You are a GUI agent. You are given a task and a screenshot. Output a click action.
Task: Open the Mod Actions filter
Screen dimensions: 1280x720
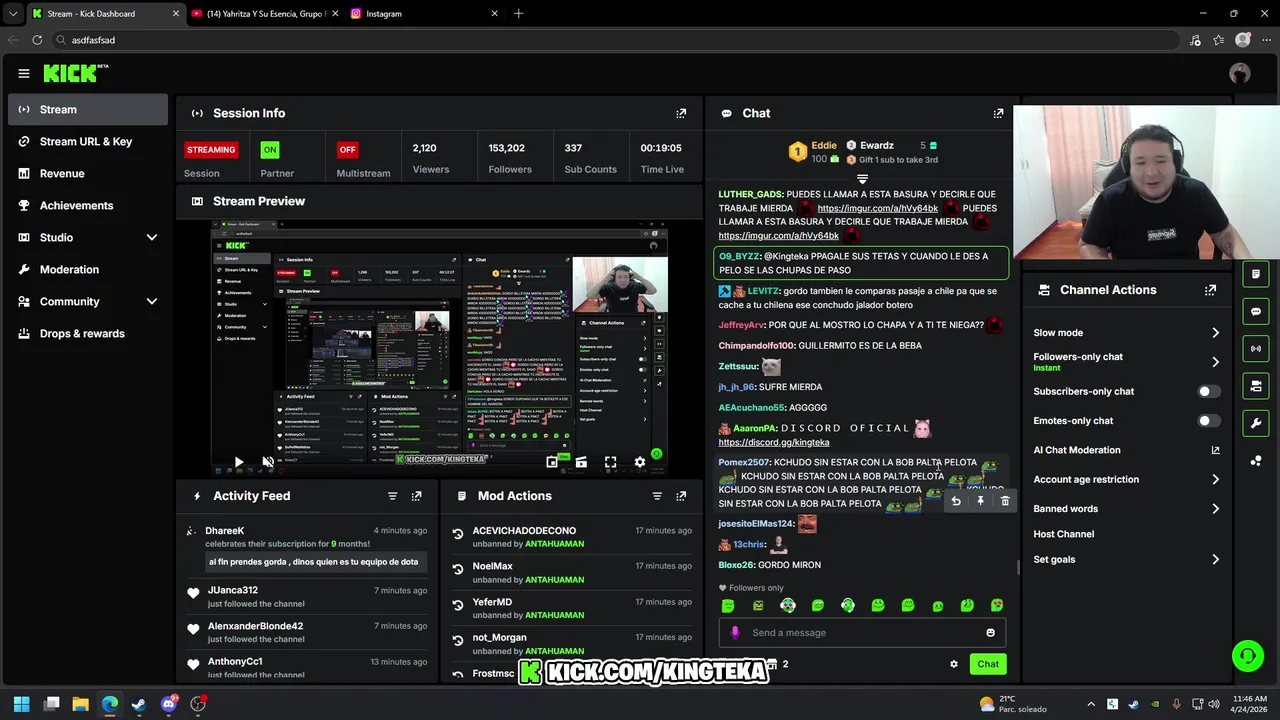tap(657, 496)
